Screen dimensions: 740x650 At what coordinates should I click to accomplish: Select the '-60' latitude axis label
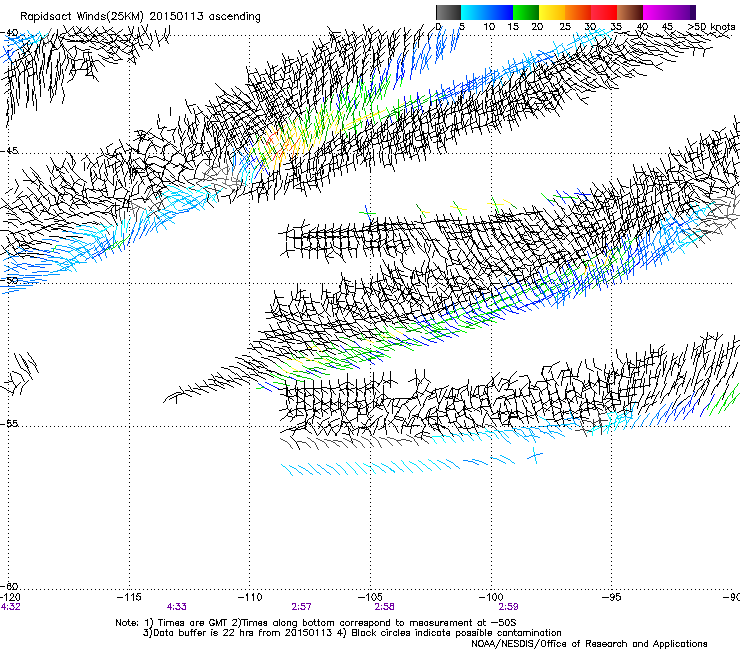(9, 586)
